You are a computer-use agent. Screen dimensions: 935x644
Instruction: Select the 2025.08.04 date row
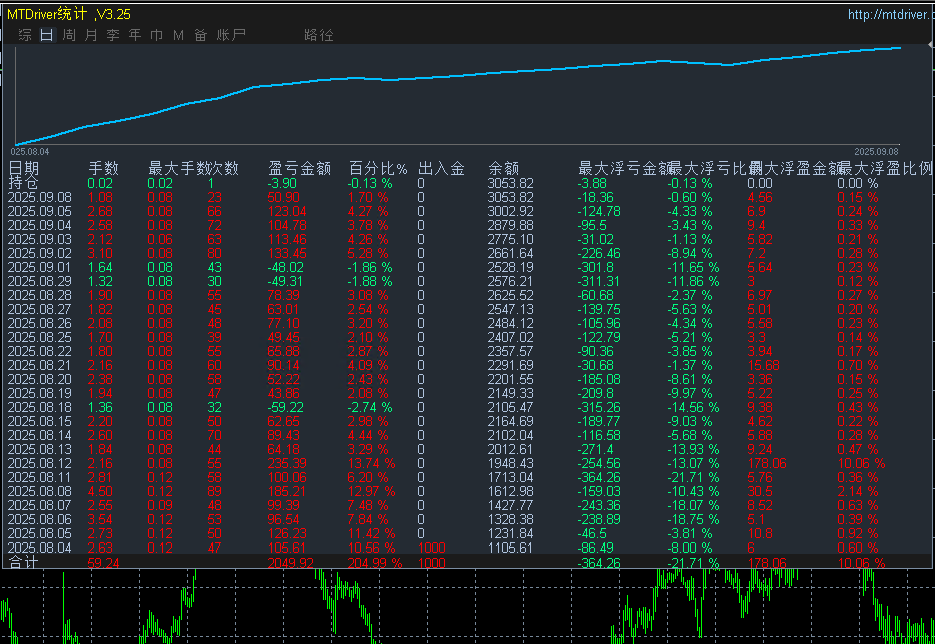tap(40, 548)
